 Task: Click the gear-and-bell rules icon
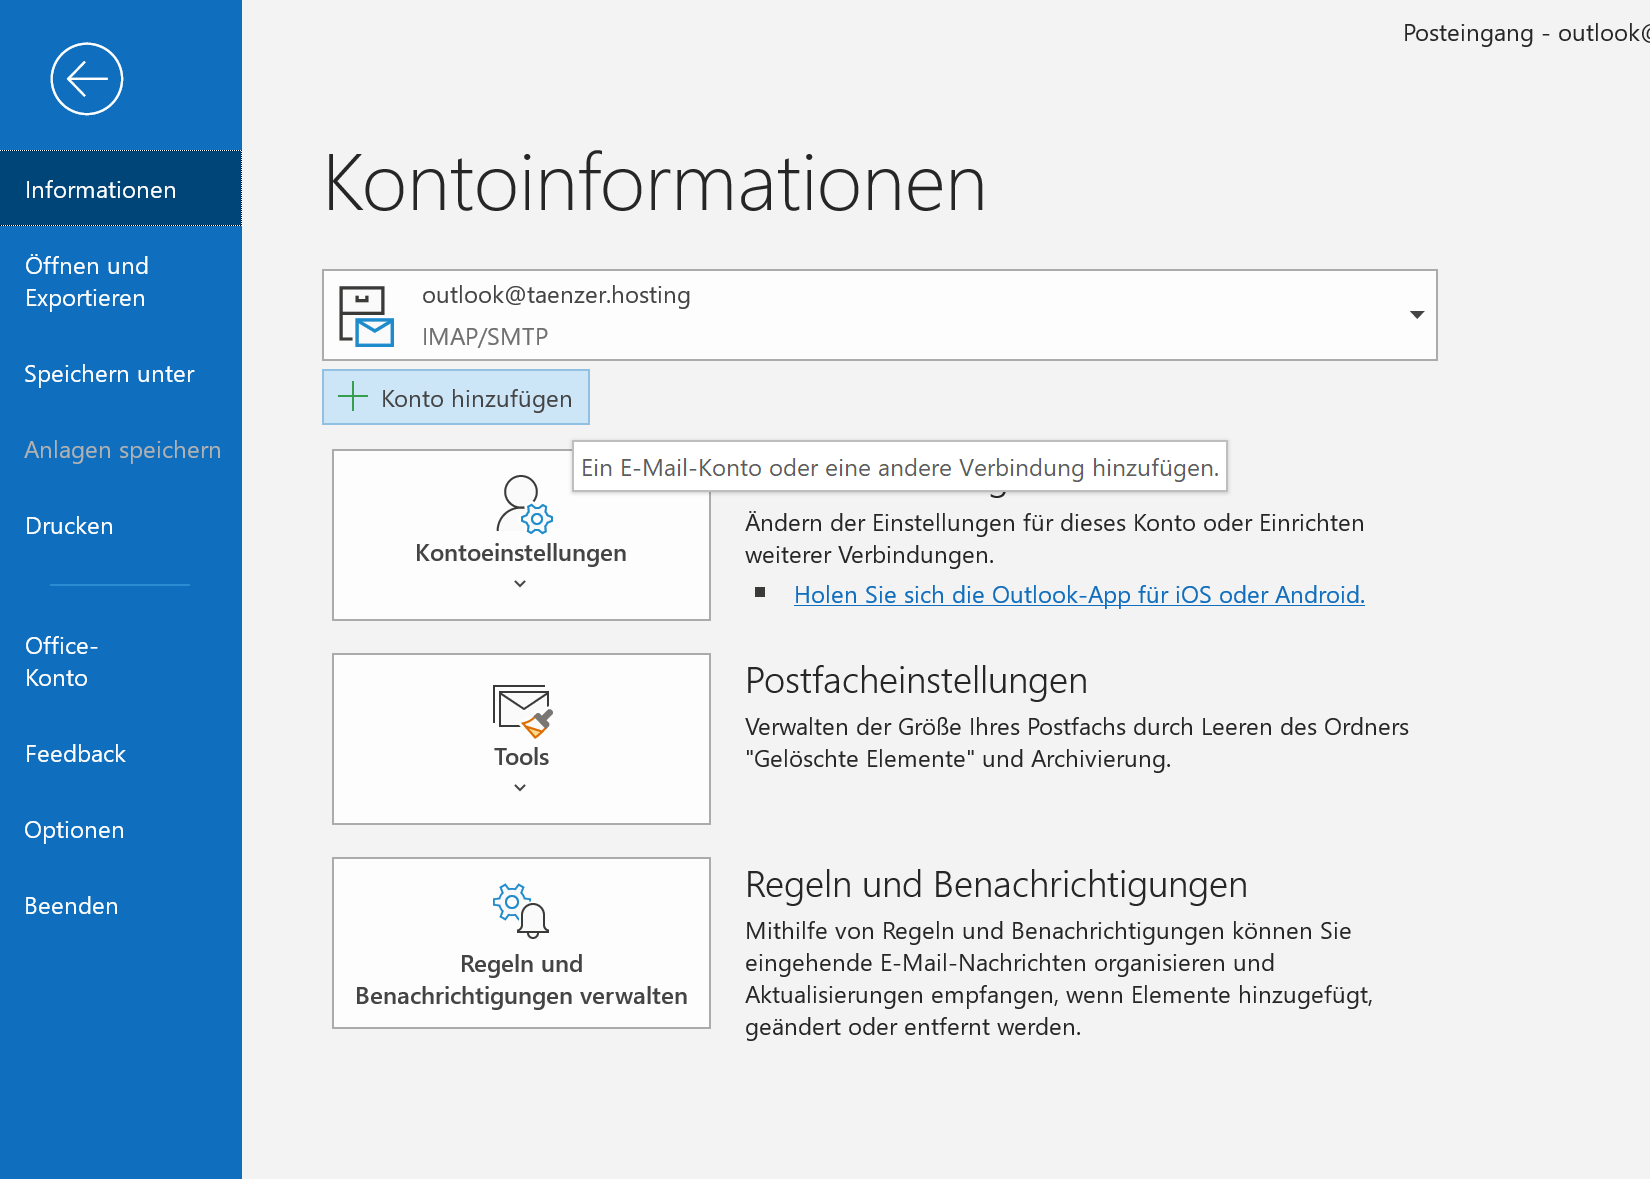tap(521, 910)
